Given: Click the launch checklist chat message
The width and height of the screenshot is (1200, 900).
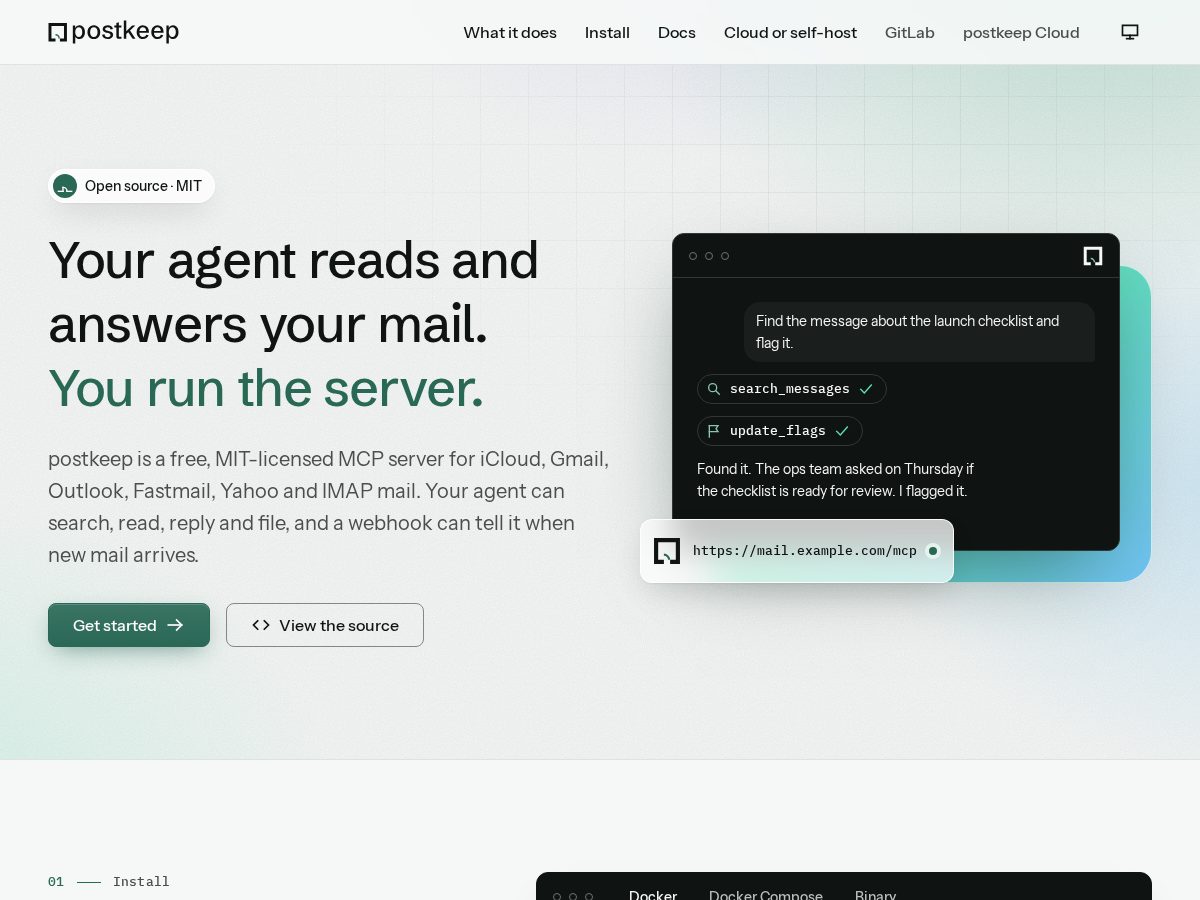Looking at the screenshot, I should tap(920, 332).
